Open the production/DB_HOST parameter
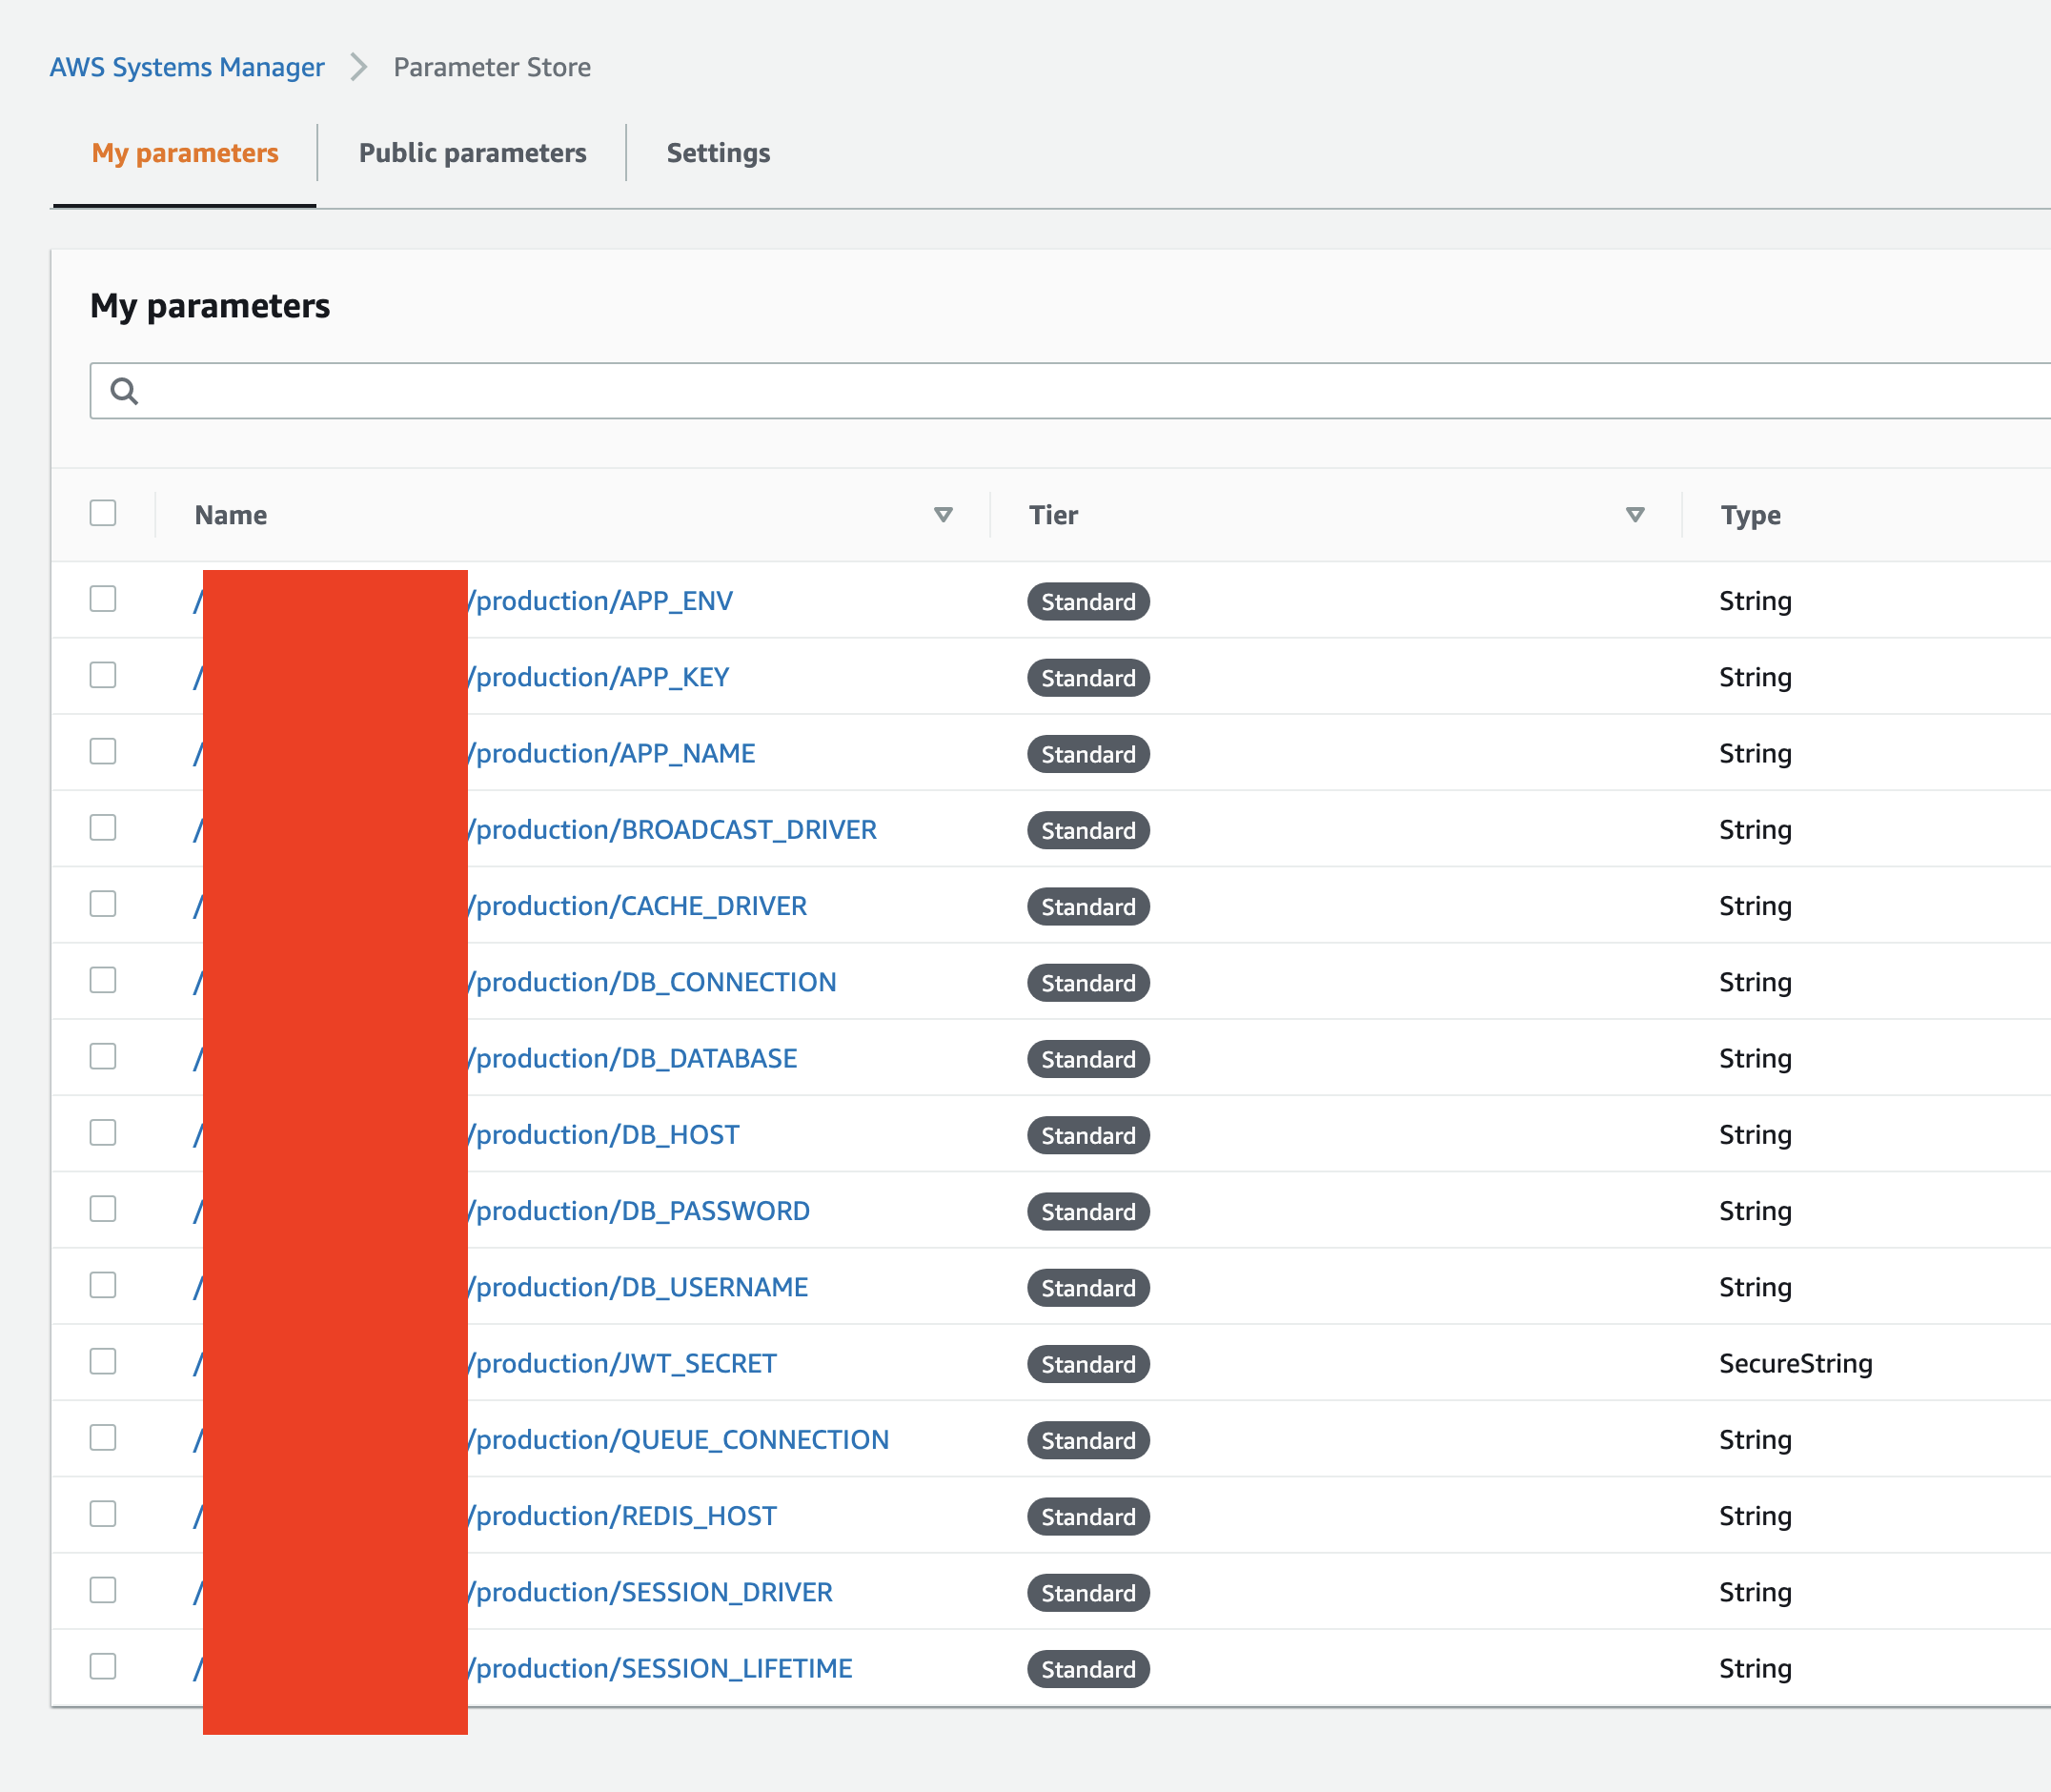 click(604, 1135)
